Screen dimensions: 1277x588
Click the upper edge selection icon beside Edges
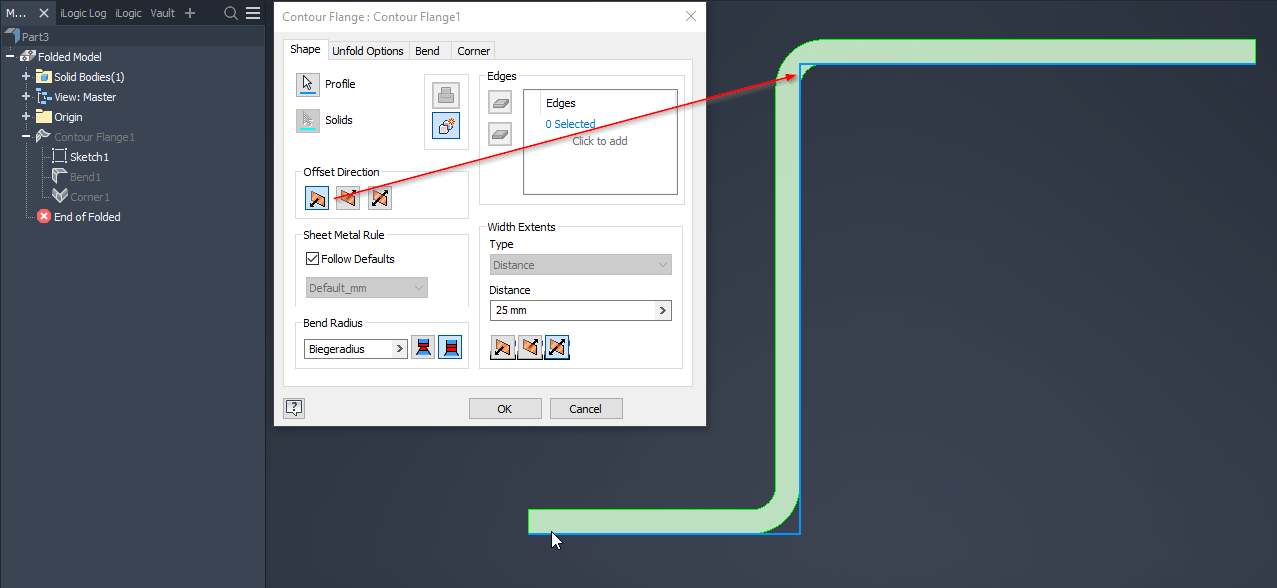click(x=499, y=101)
